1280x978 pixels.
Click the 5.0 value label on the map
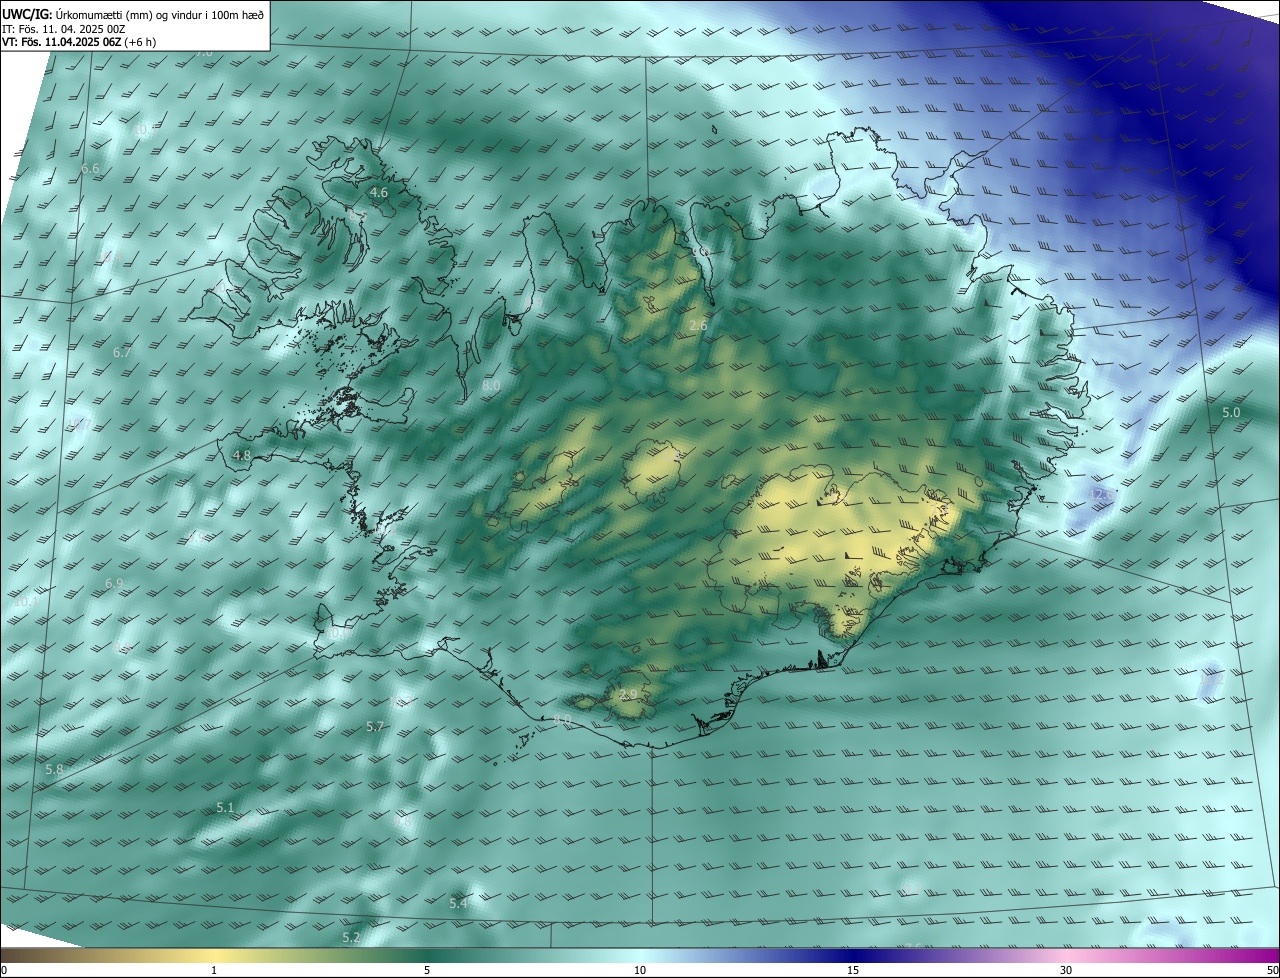[1231, 413]
